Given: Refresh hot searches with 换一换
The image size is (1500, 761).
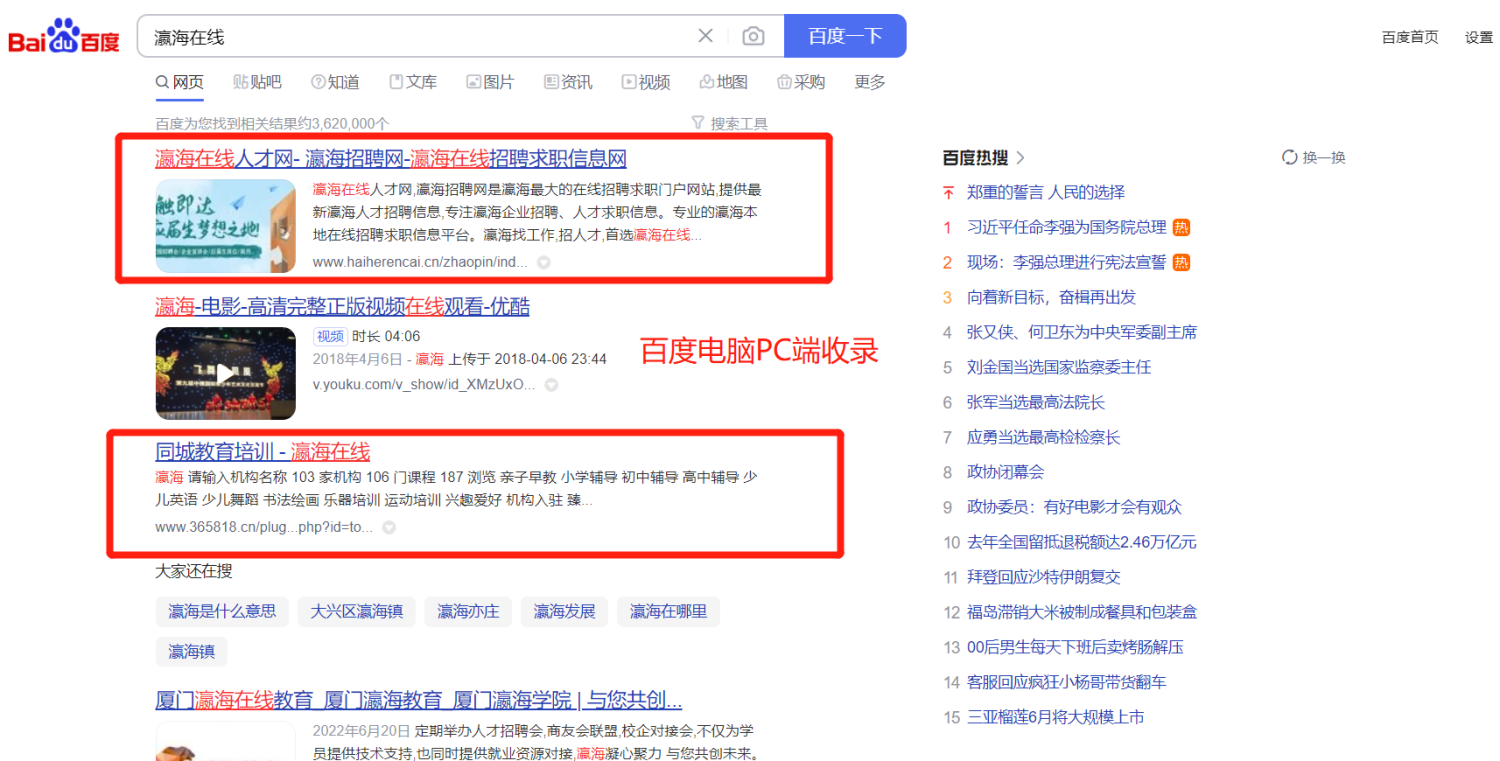Looking at the screenshot, I should pos(1314,158).
